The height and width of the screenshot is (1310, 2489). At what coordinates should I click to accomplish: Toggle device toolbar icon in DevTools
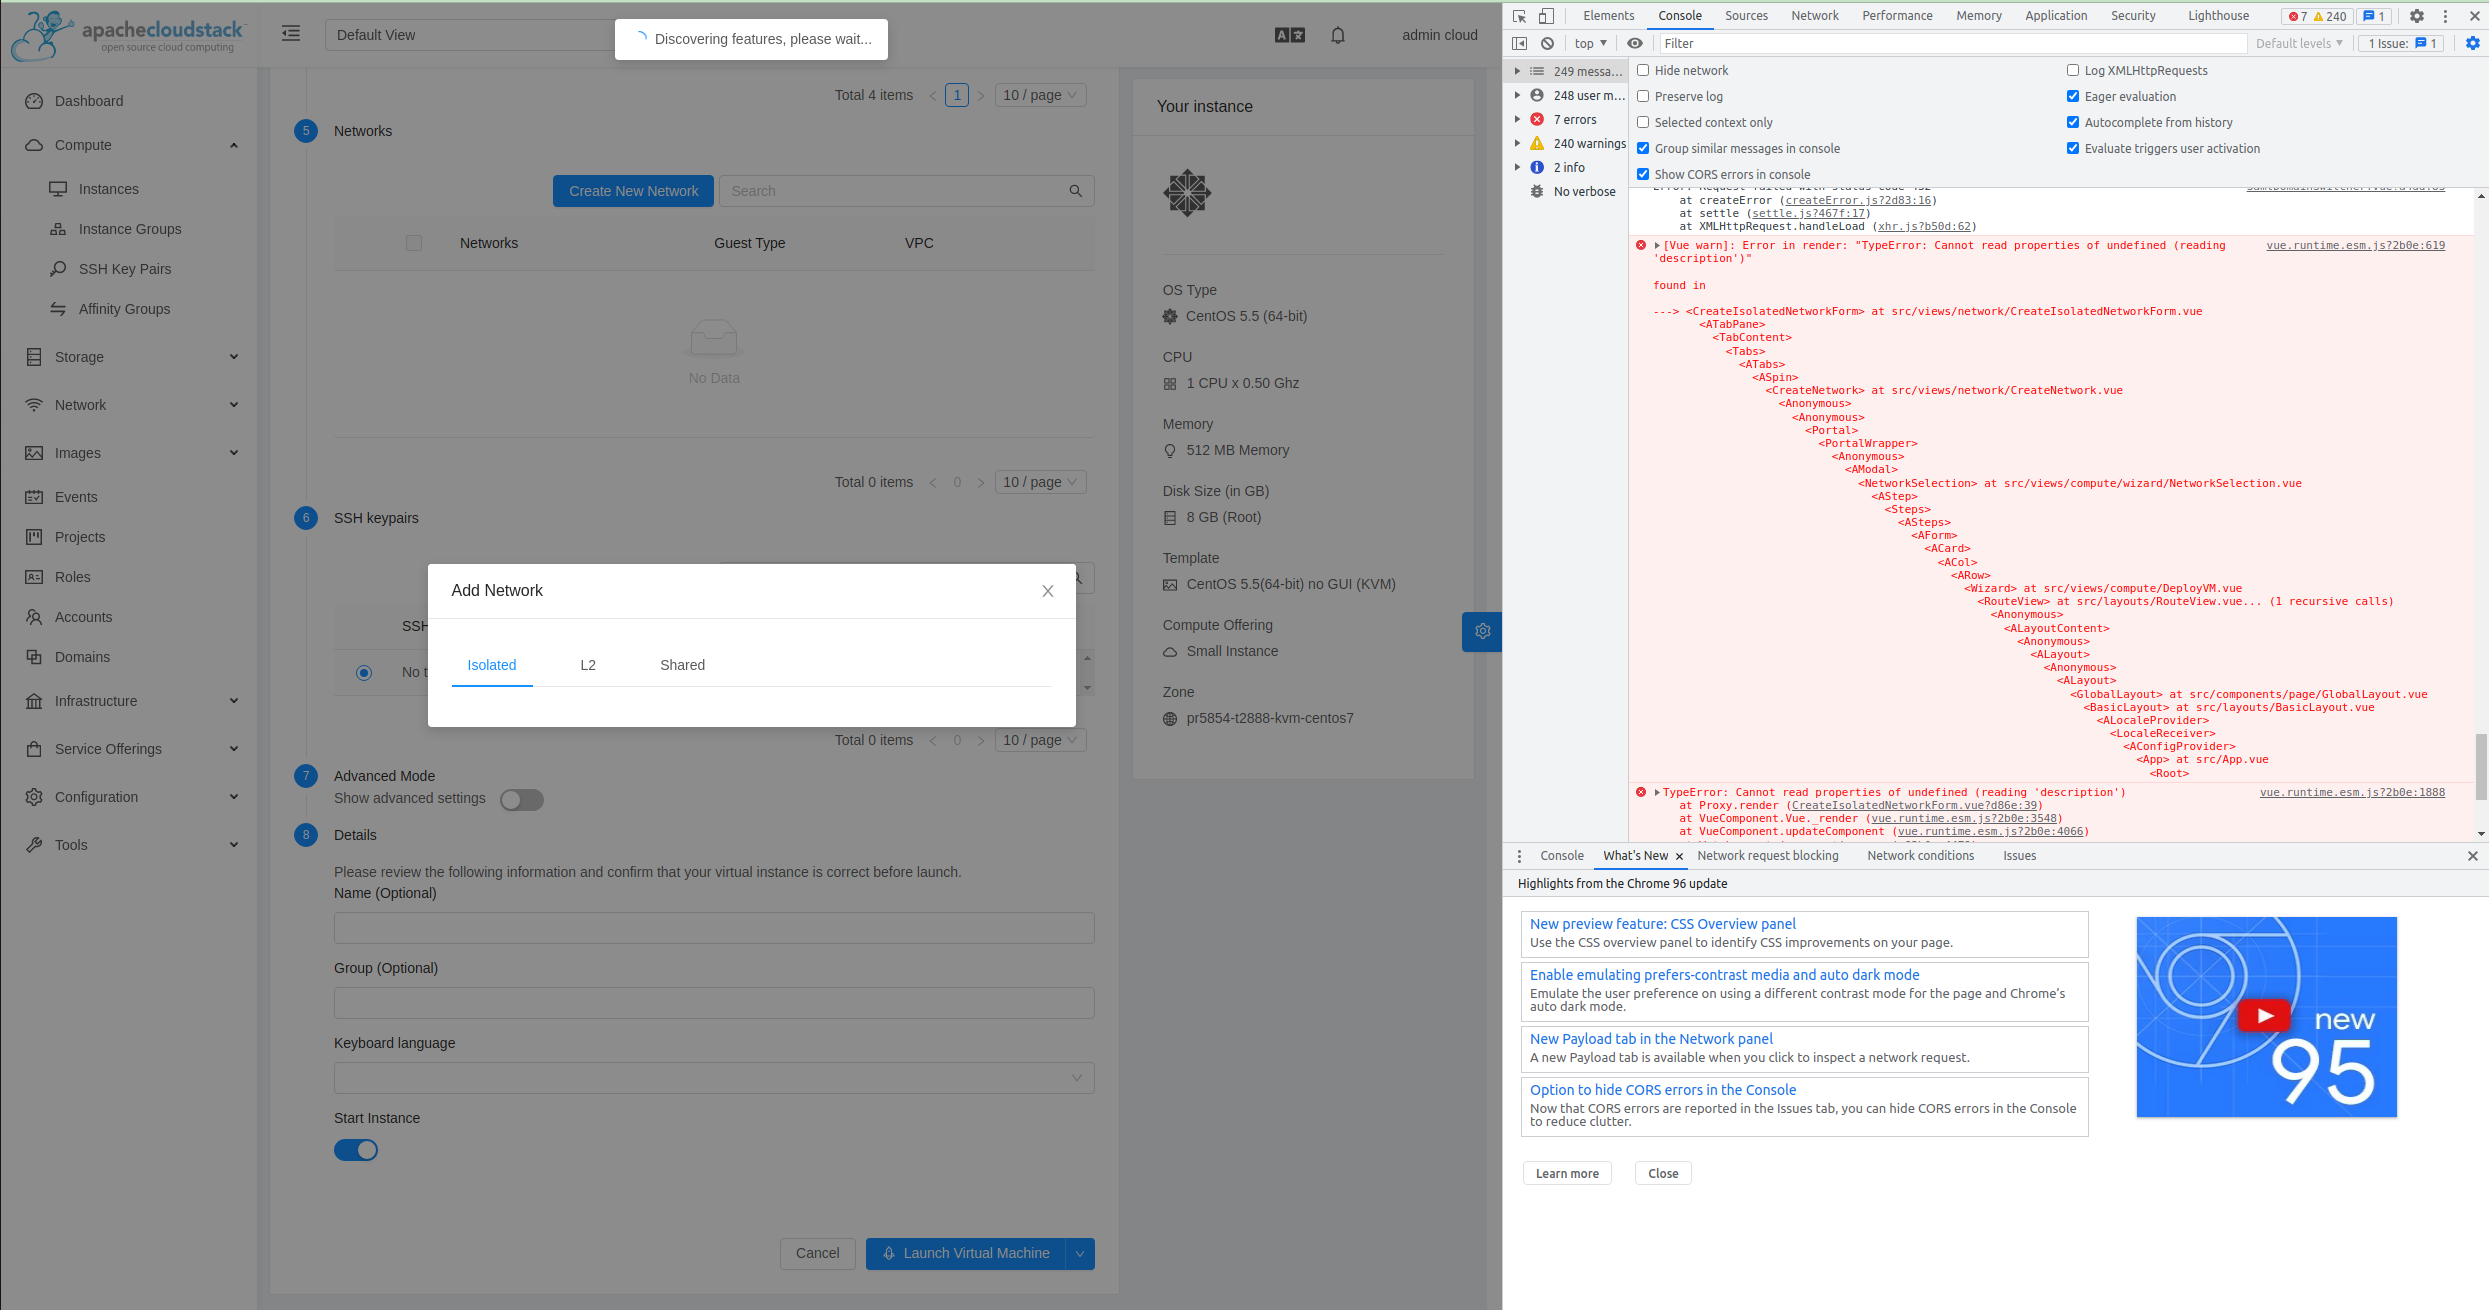pyautogui.click(x=1546, y=16)
